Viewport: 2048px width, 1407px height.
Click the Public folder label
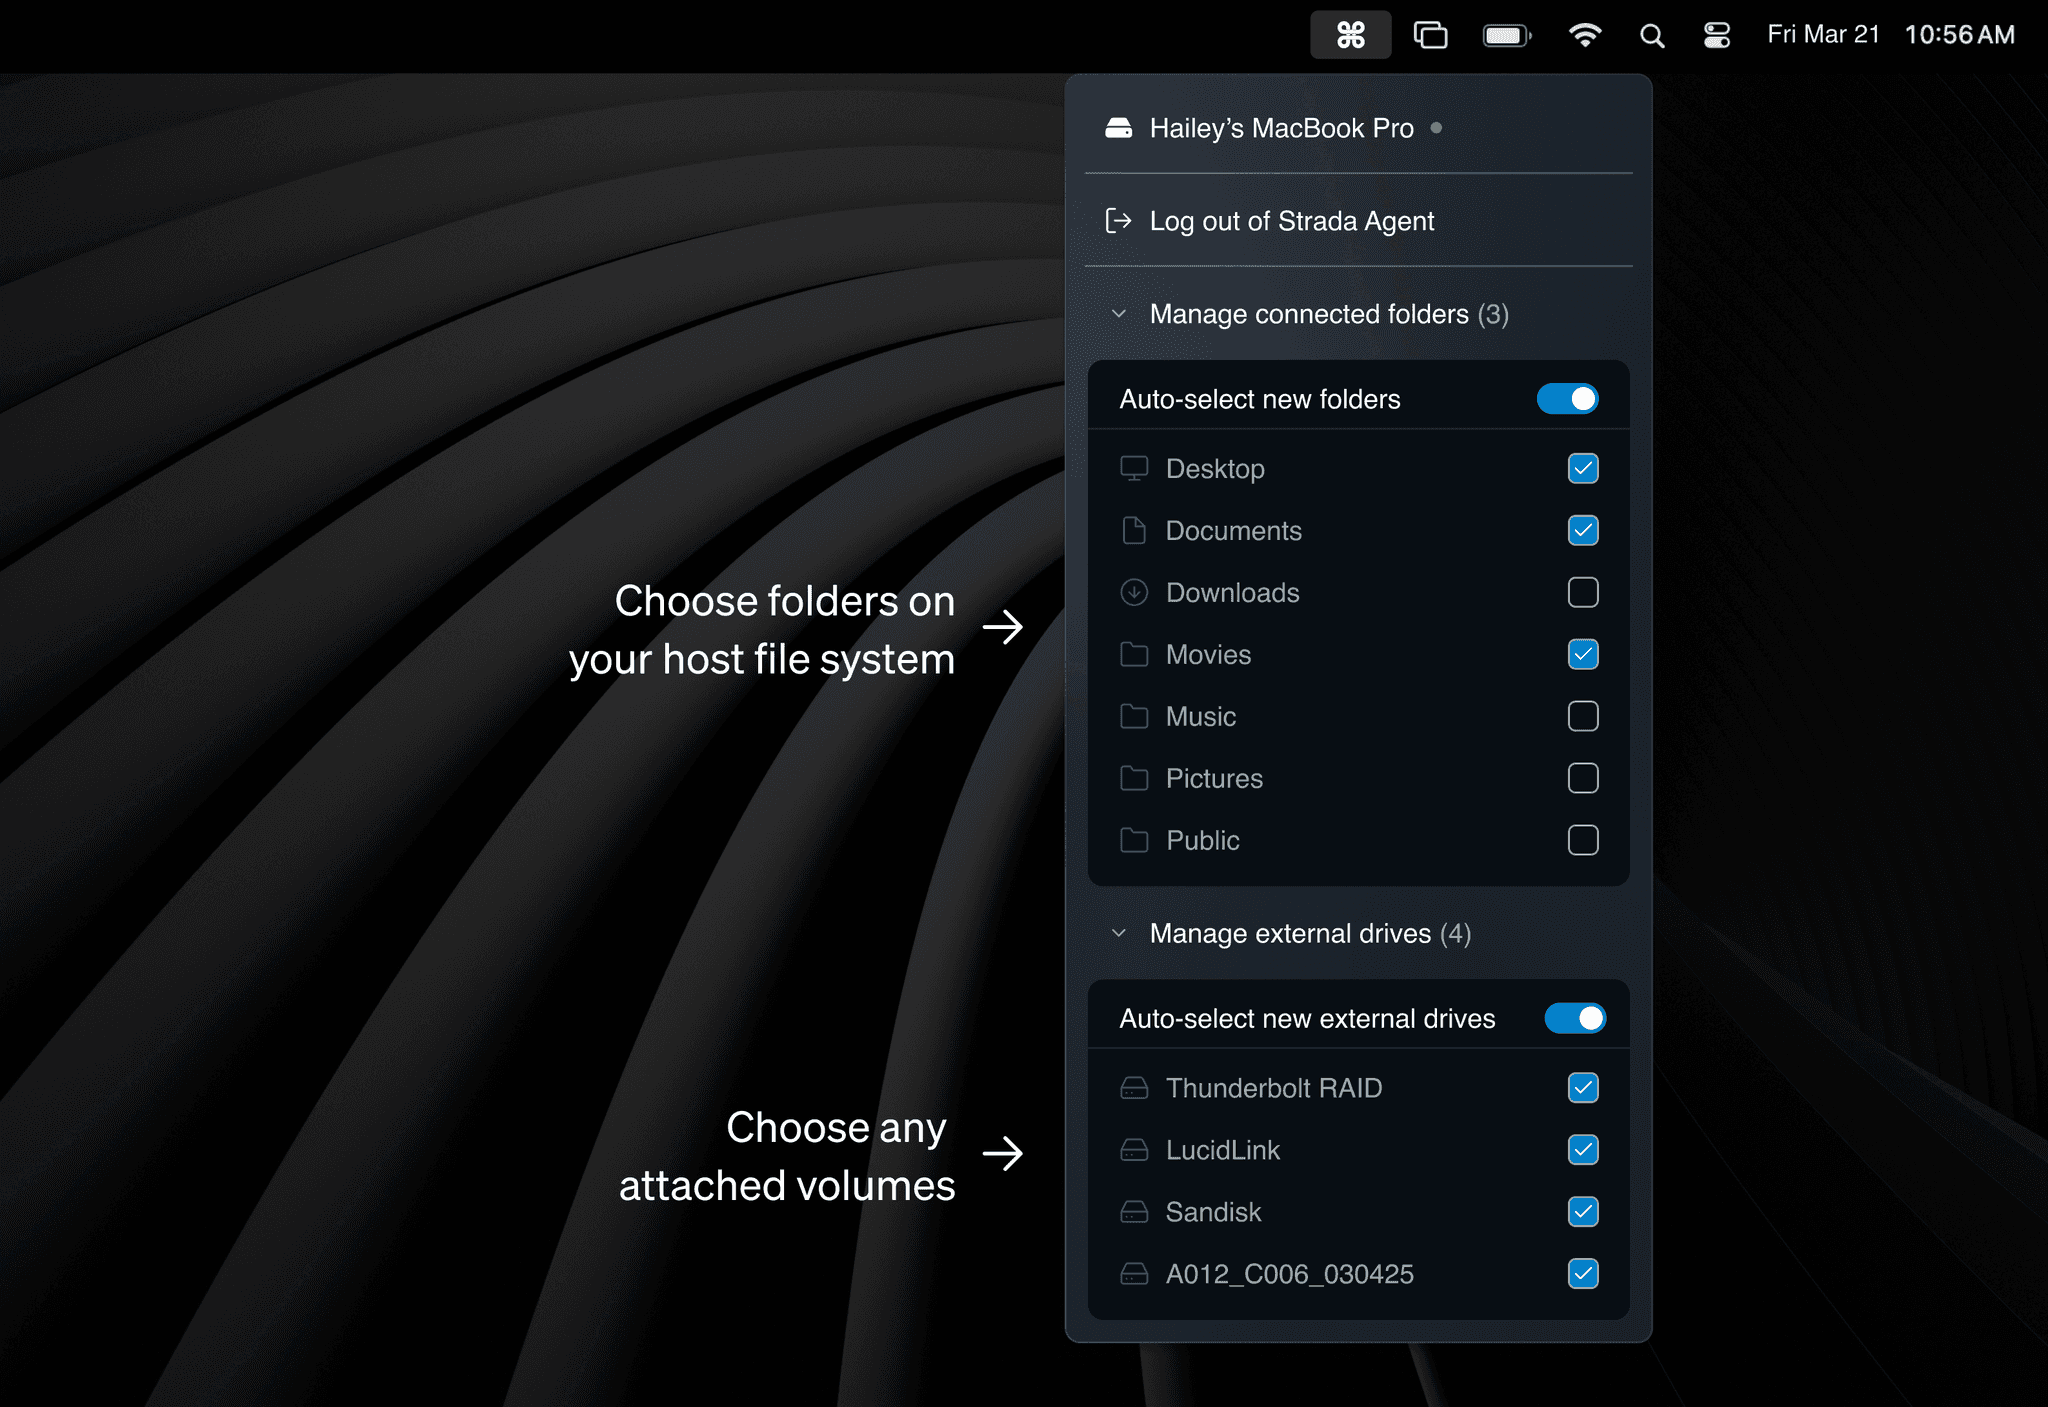click(x=1203, y=841)
